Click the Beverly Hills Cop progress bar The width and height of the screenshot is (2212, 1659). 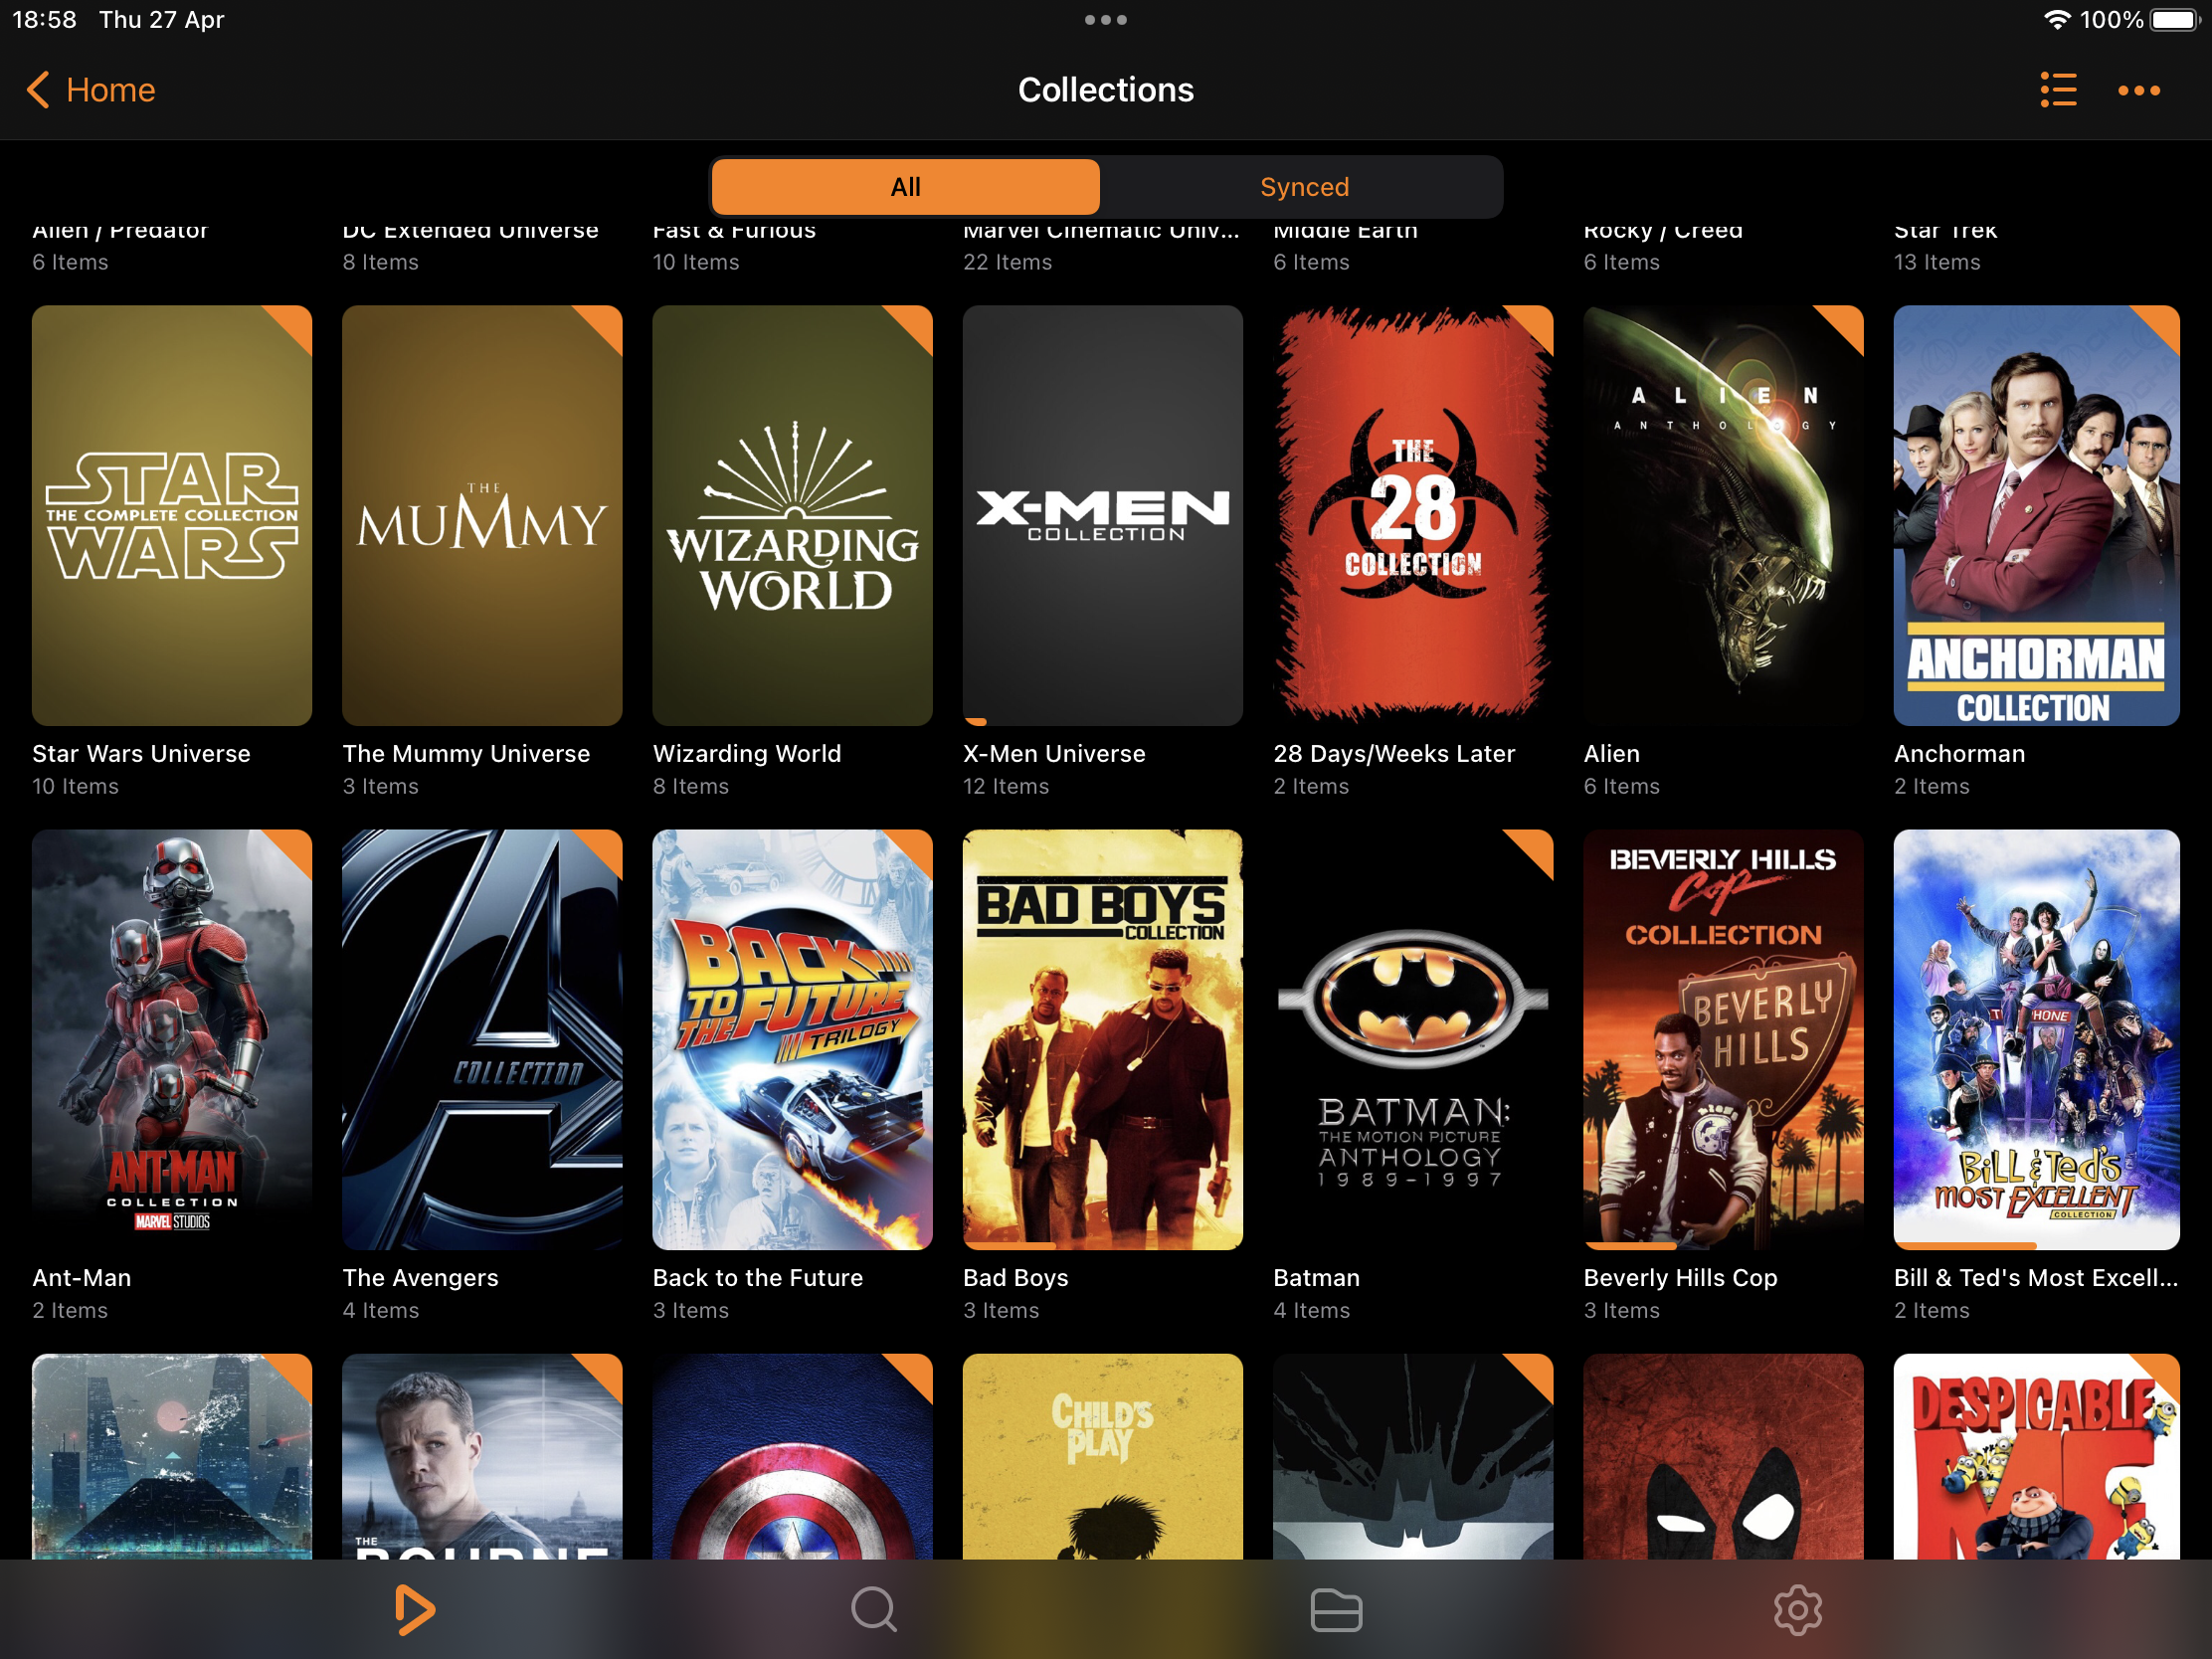tap(1630, 1246)
